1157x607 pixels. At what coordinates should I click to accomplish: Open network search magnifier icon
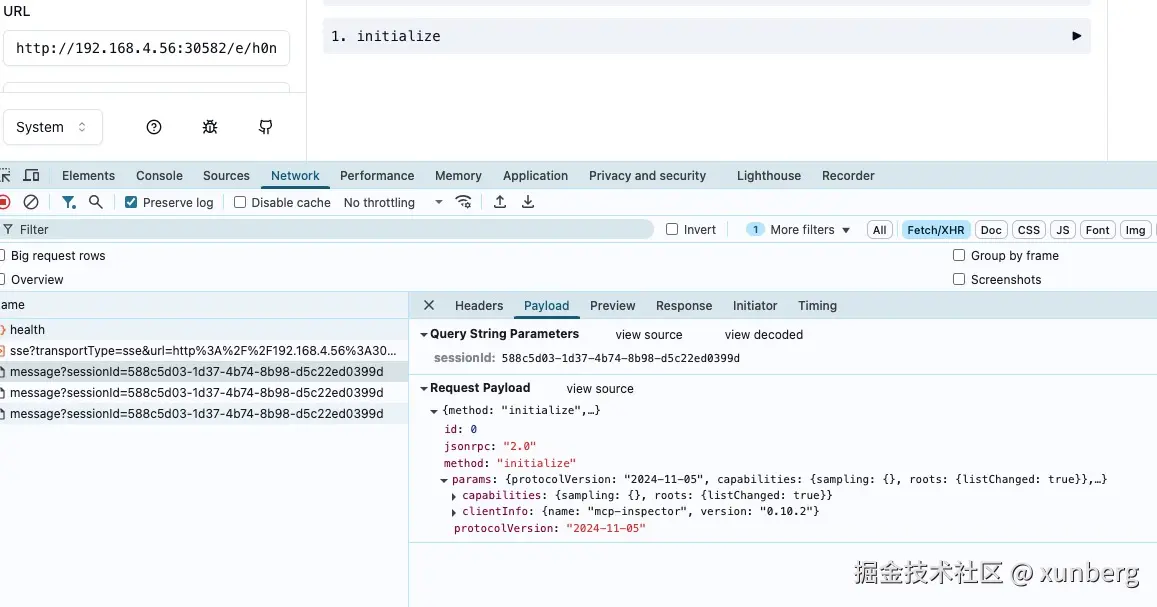click(96, 202)
